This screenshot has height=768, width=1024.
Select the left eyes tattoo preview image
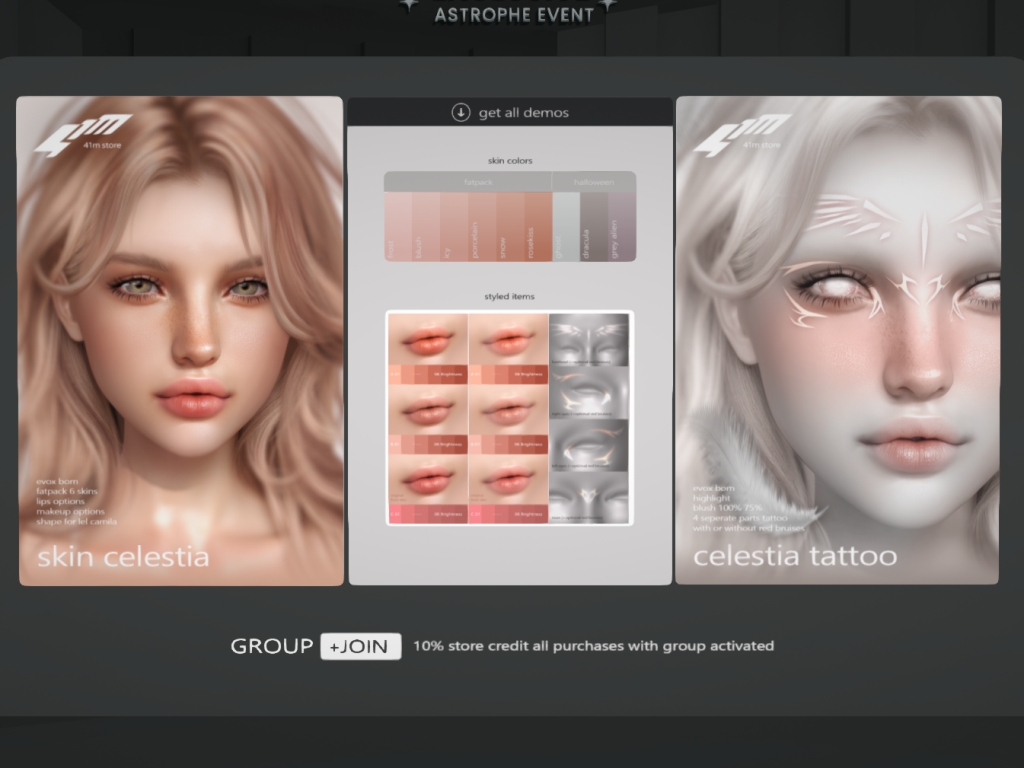590,445
